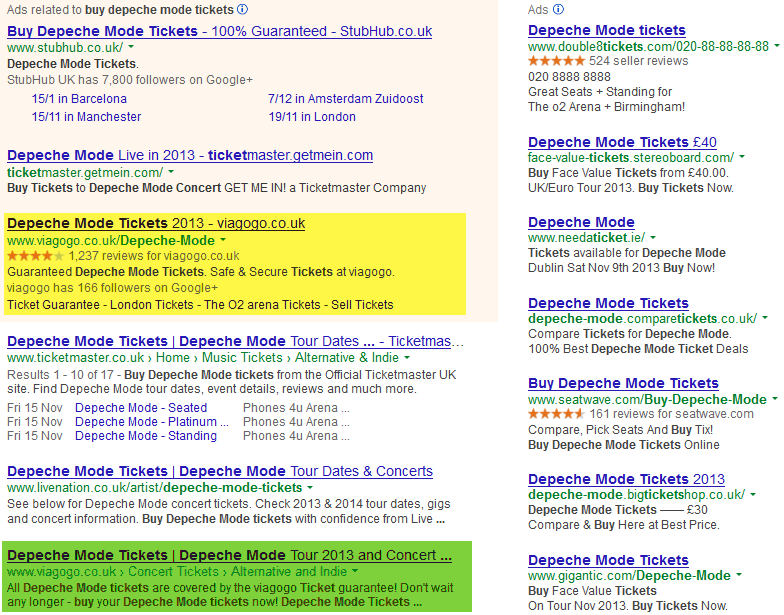Open dropdown arrow beside www.gigantic.com/Depeche-Mode
Screen dimensions: 784x615
(x=739, y=575)
